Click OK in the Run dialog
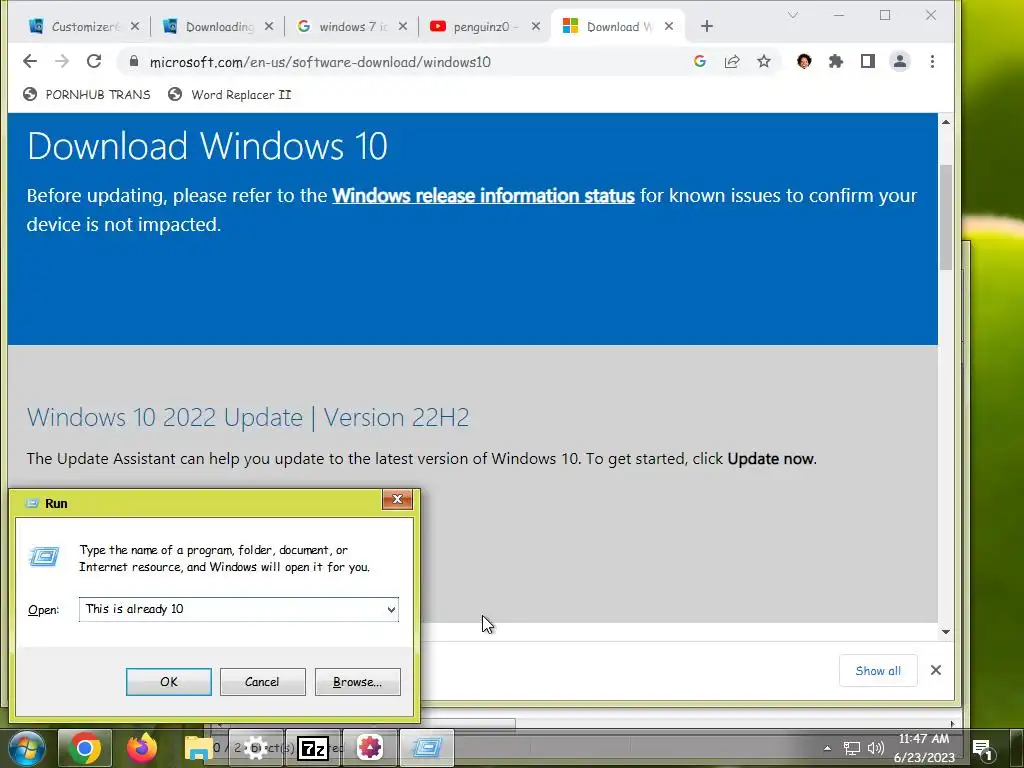Image resolution: width=1024 pixels, height=768 pixels. [168, 682]
